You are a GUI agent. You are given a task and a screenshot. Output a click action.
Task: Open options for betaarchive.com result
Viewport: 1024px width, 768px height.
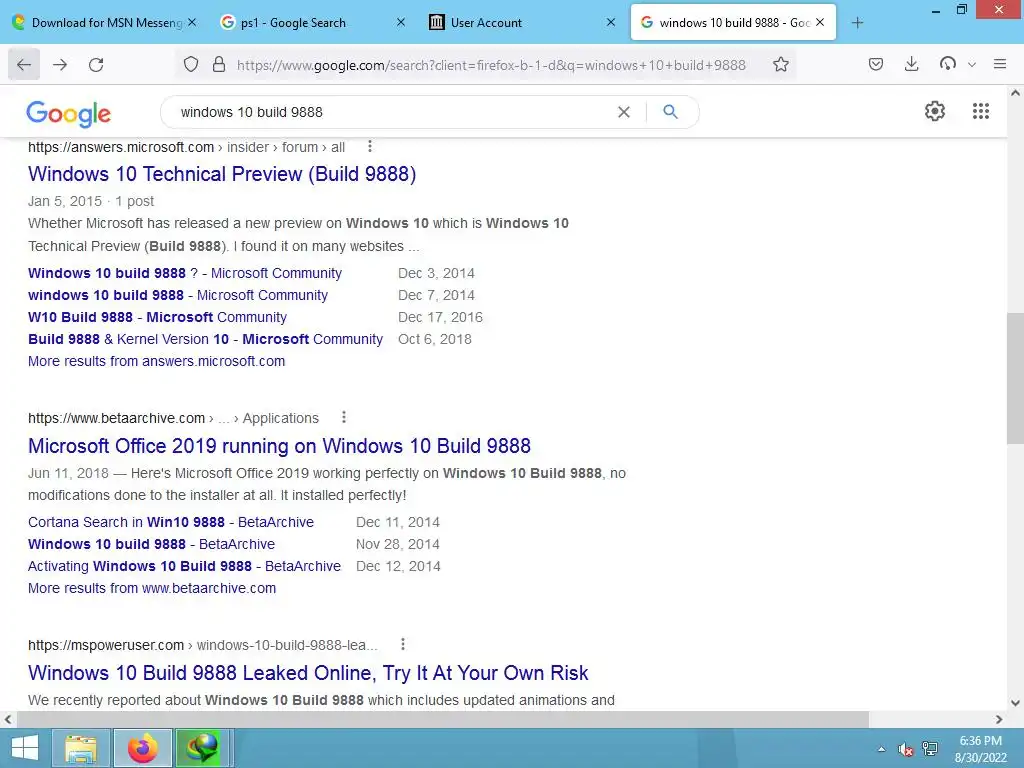344,417
